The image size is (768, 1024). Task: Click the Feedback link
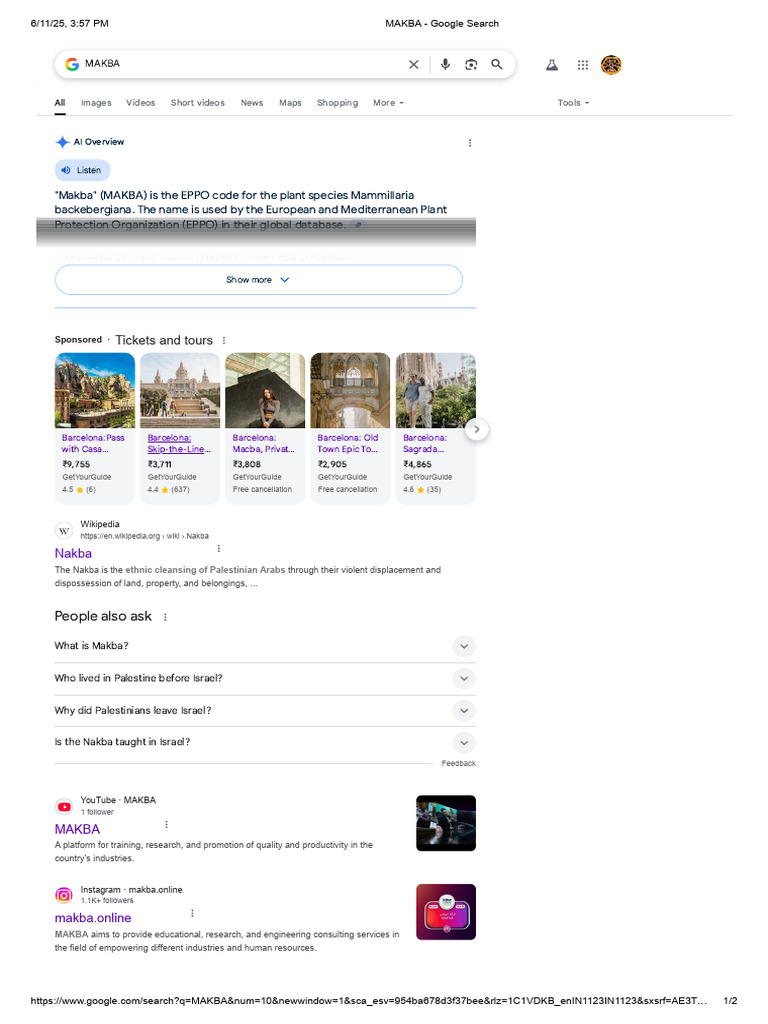click(458, 763)
